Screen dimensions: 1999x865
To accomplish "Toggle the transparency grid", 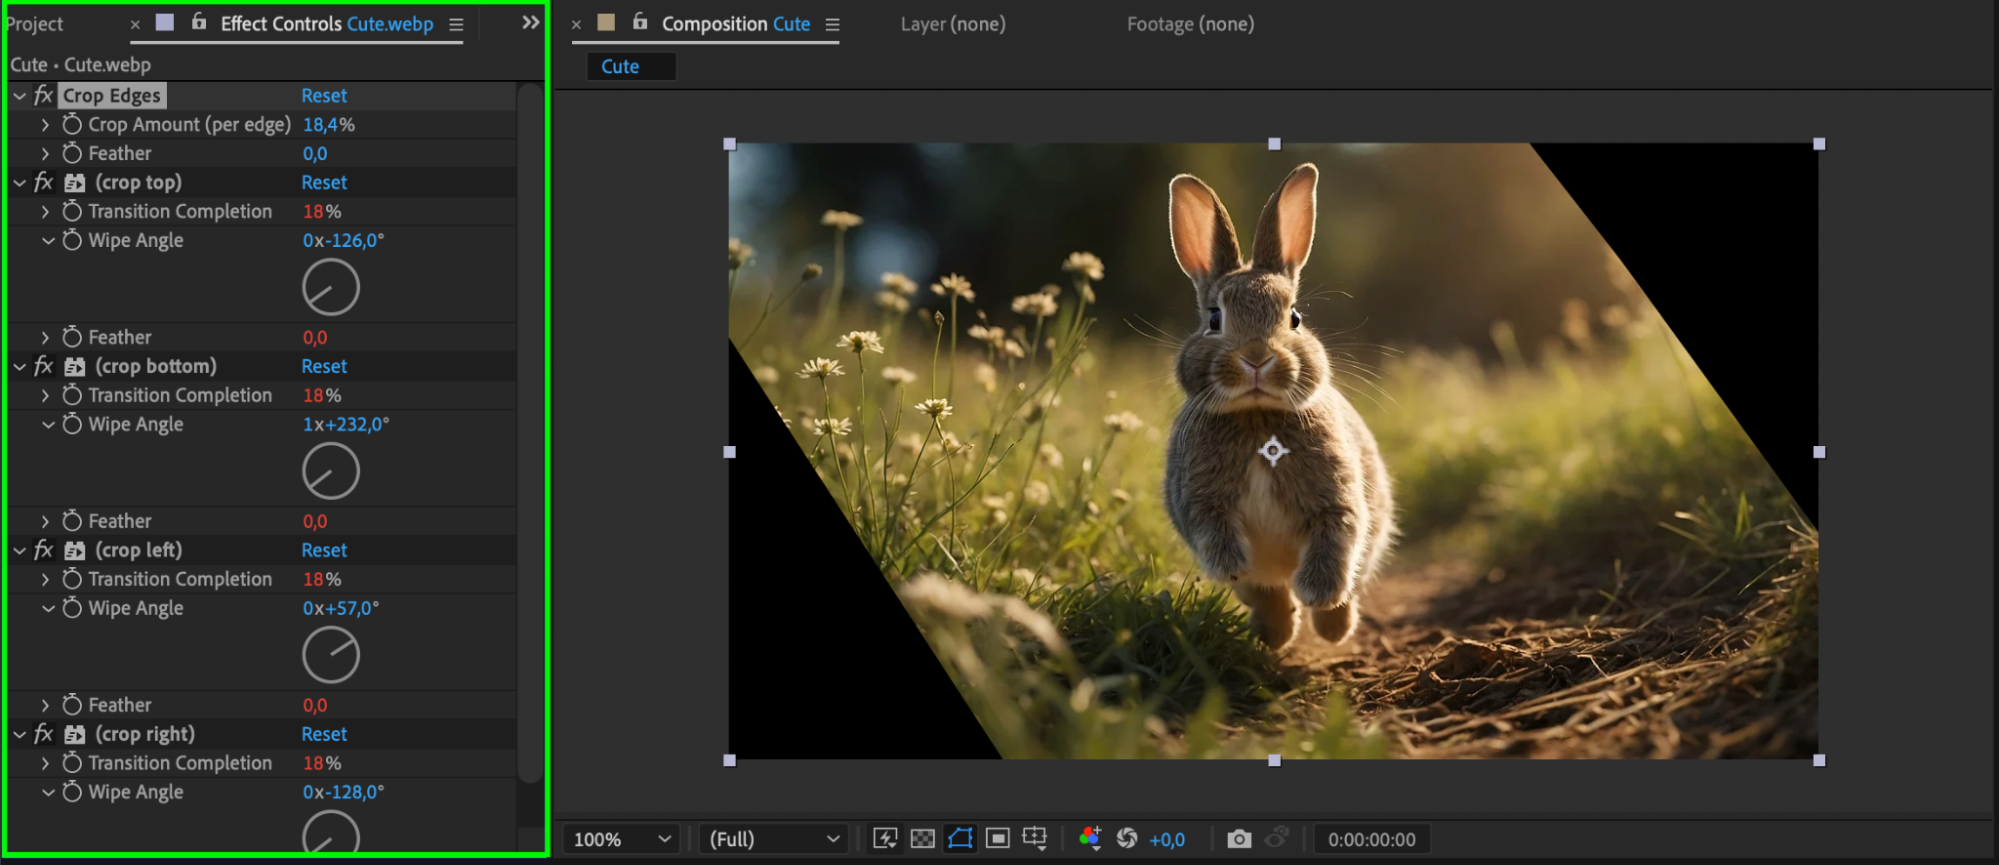I will pyautogui.click(x=922, y=839).
